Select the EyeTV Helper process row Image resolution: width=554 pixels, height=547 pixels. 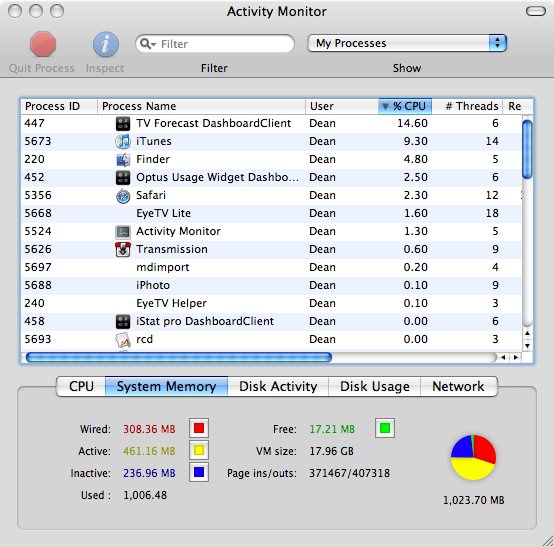[x=271, y=304]
